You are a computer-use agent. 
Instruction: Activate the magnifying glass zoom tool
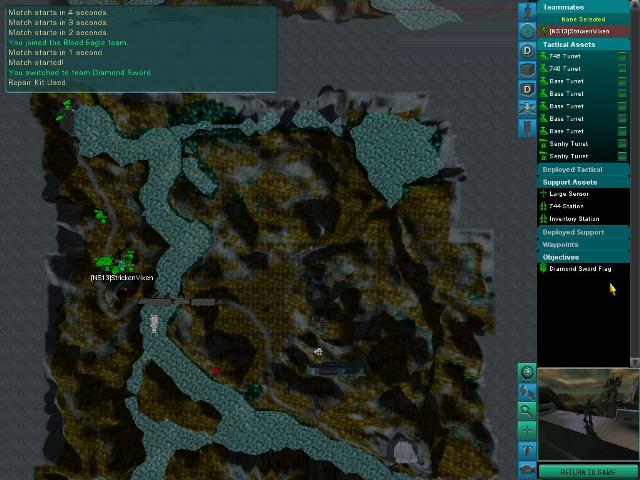point(527,411)
